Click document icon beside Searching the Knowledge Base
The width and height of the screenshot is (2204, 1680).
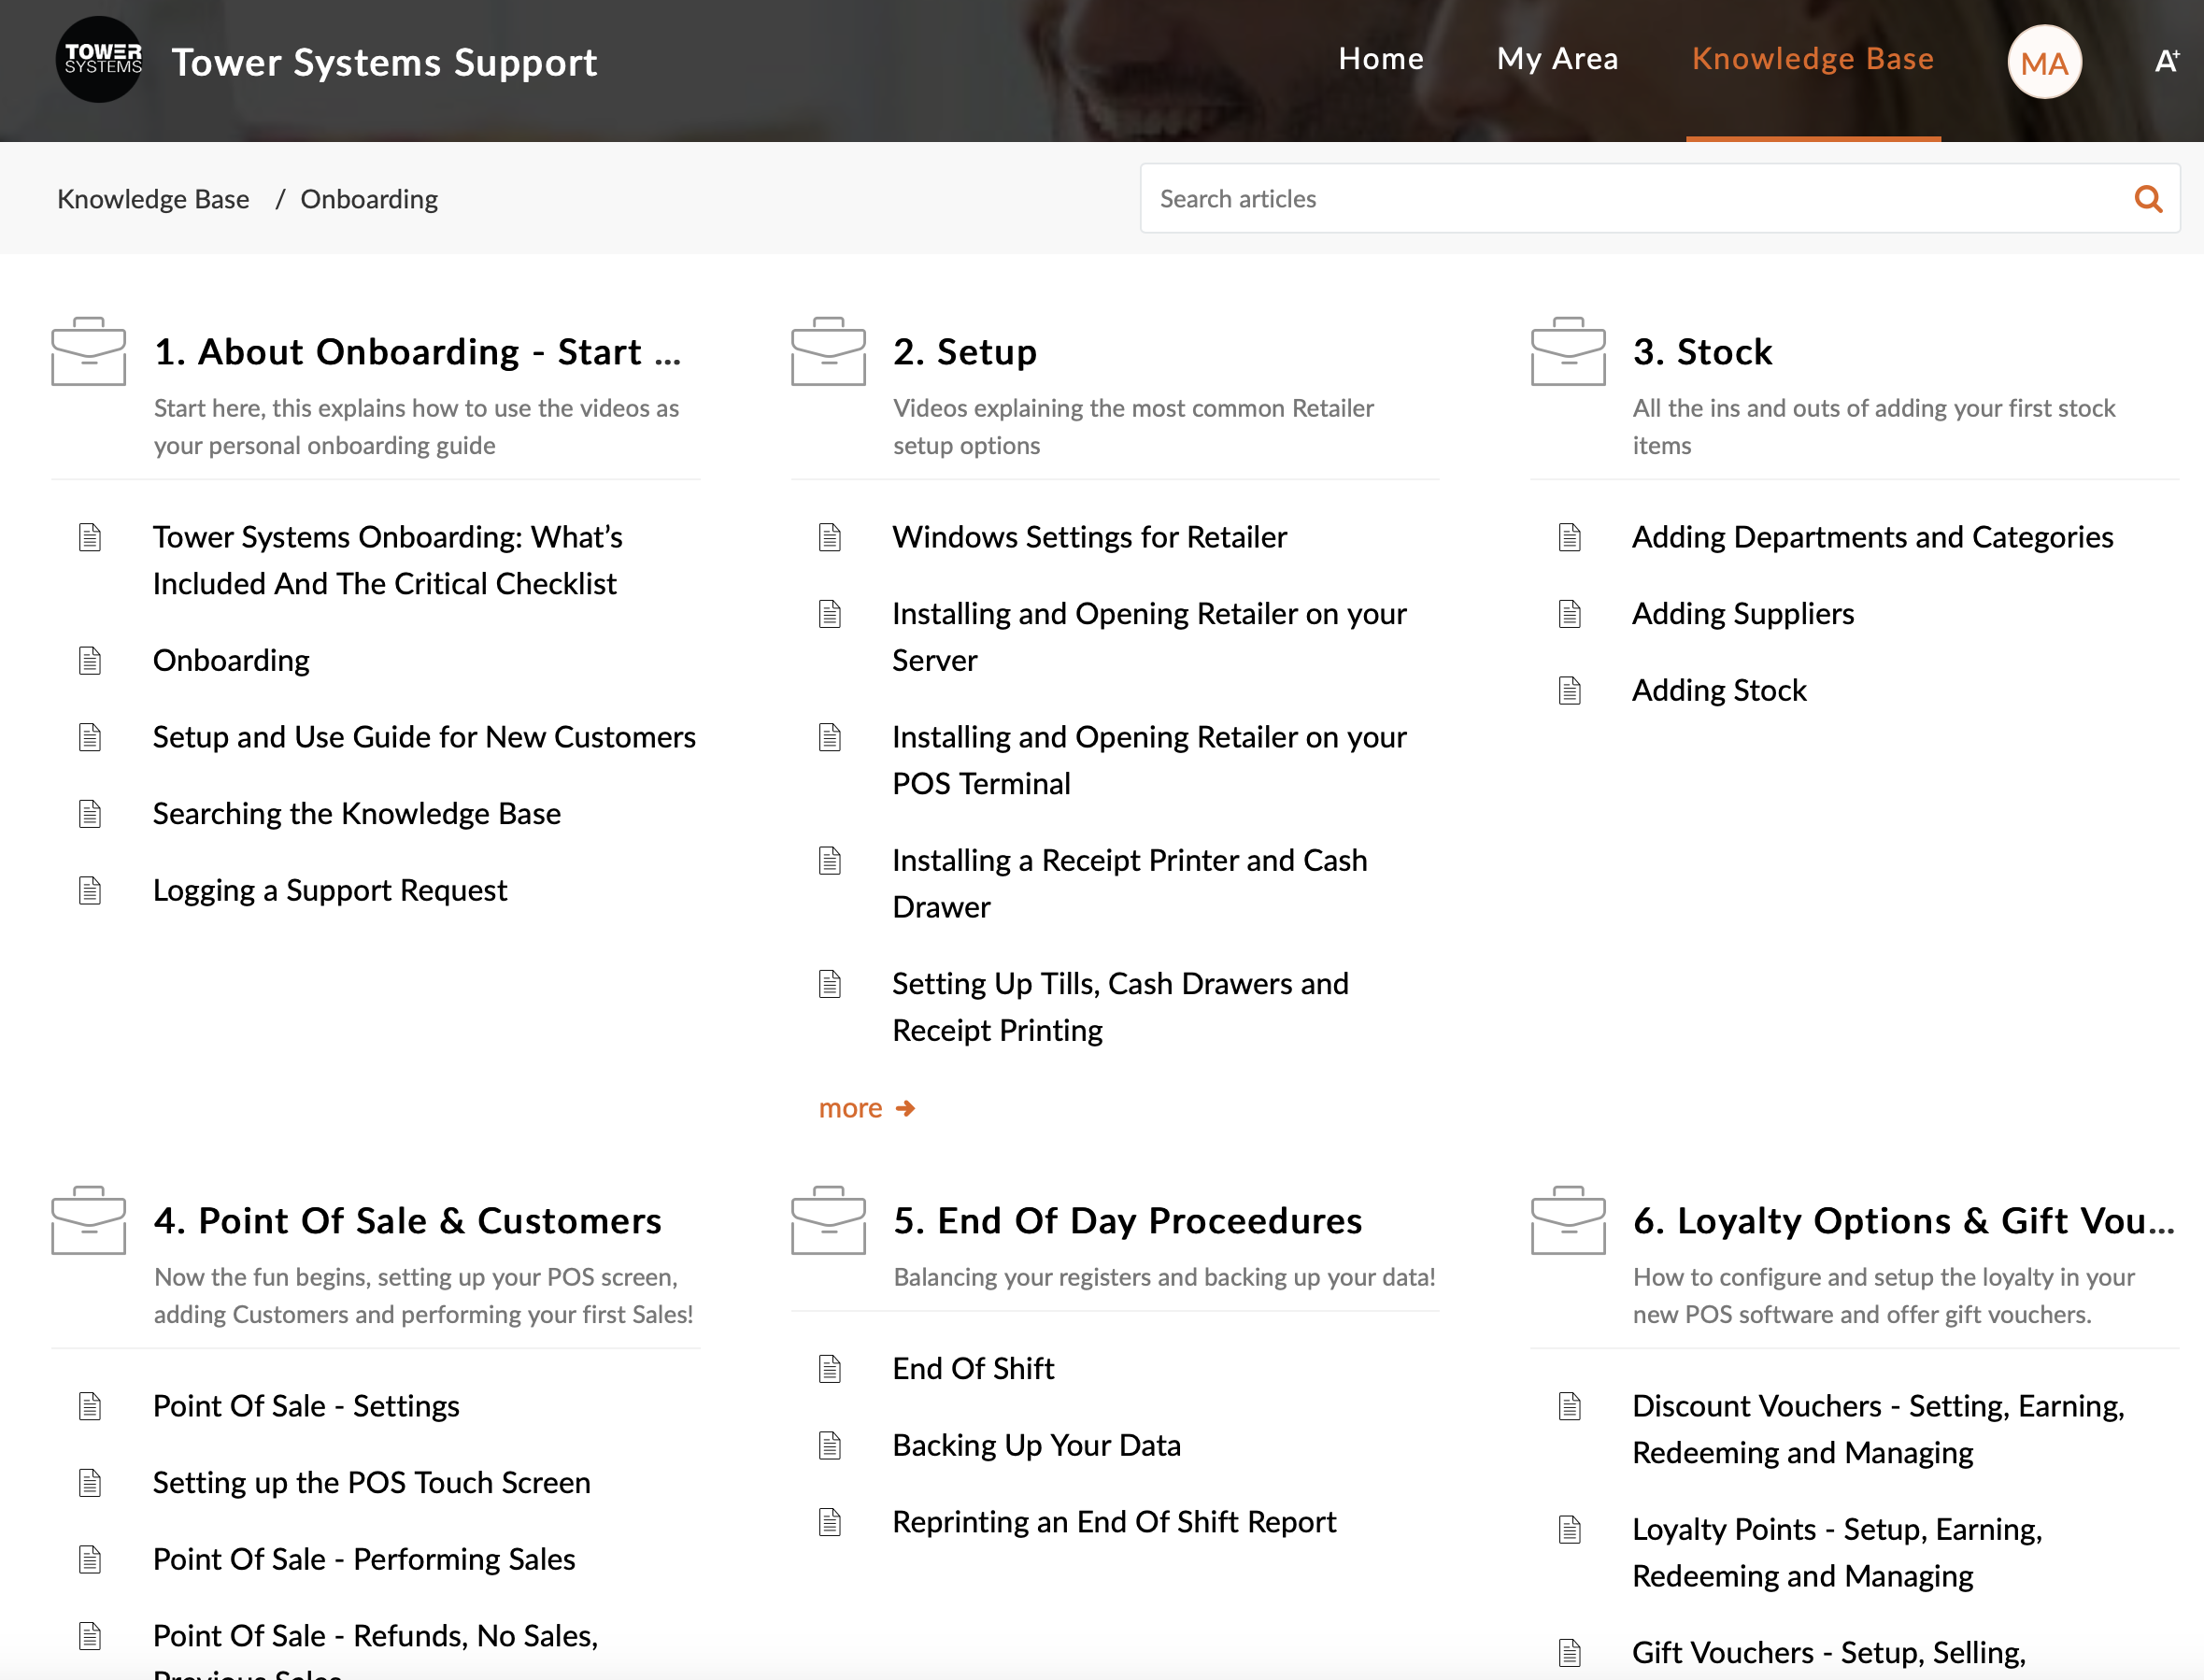point(90,814)
